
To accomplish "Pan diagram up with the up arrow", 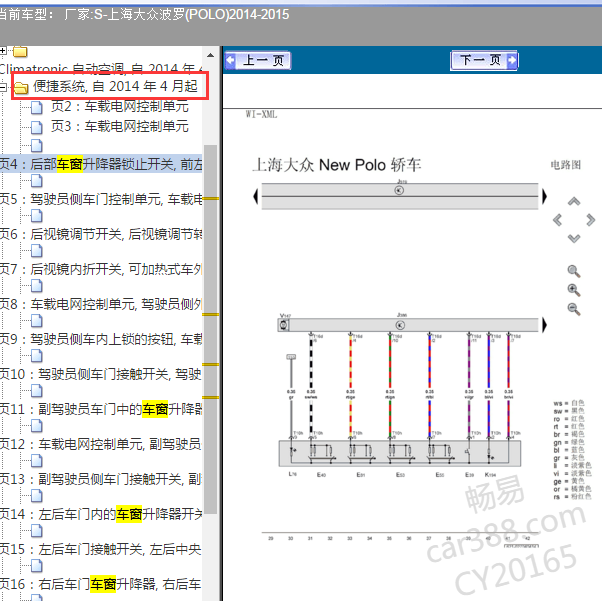I will pyautogui.click(x=574, y=202).
